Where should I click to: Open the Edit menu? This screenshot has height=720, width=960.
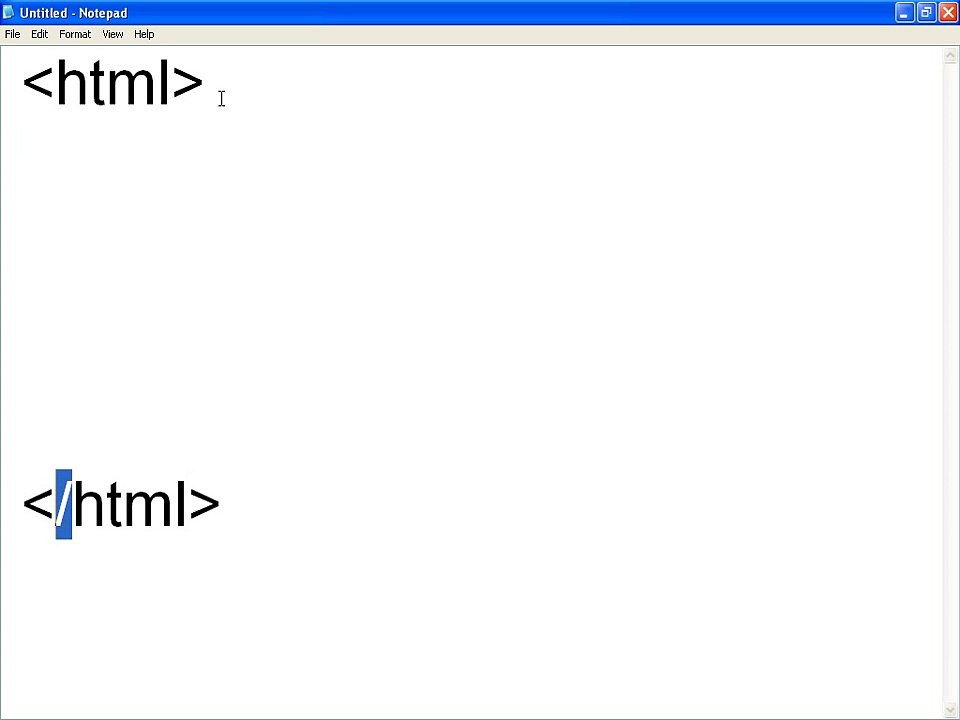[x=39, y=34]
